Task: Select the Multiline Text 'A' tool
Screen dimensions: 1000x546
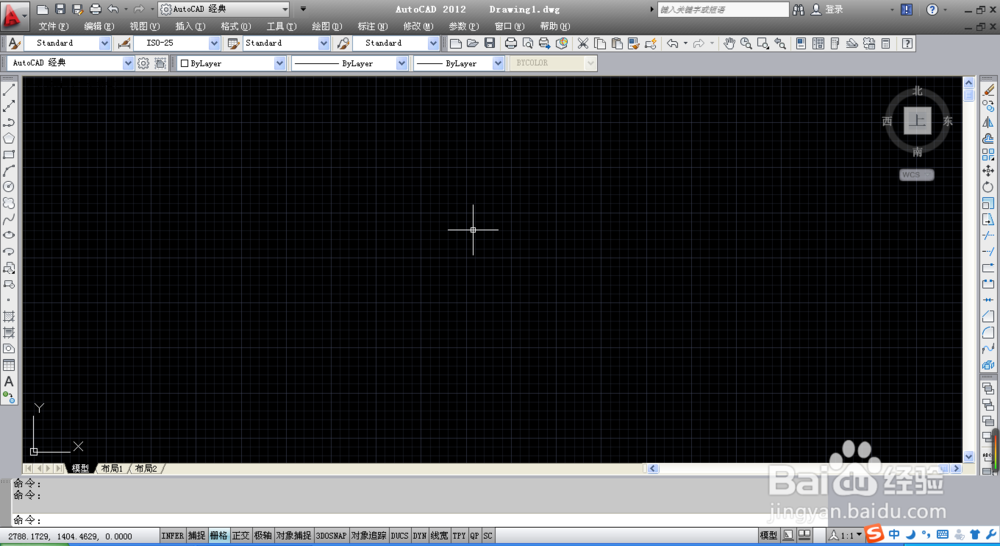Action: pos(9,381)
